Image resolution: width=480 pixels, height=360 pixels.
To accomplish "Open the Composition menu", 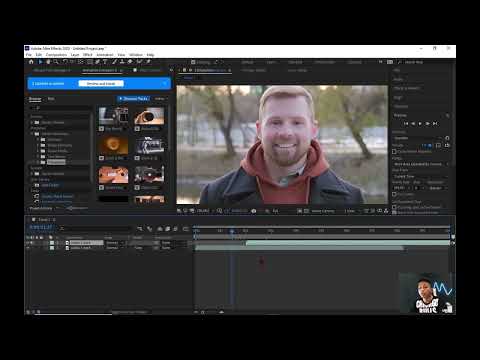I will coord(56,55).
